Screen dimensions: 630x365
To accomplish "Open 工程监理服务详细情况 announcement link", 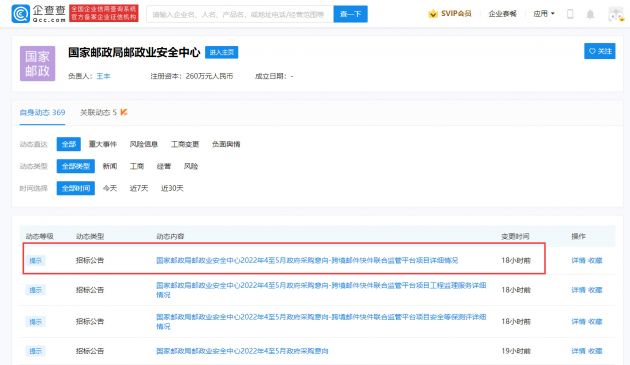I will pos(321,290).
